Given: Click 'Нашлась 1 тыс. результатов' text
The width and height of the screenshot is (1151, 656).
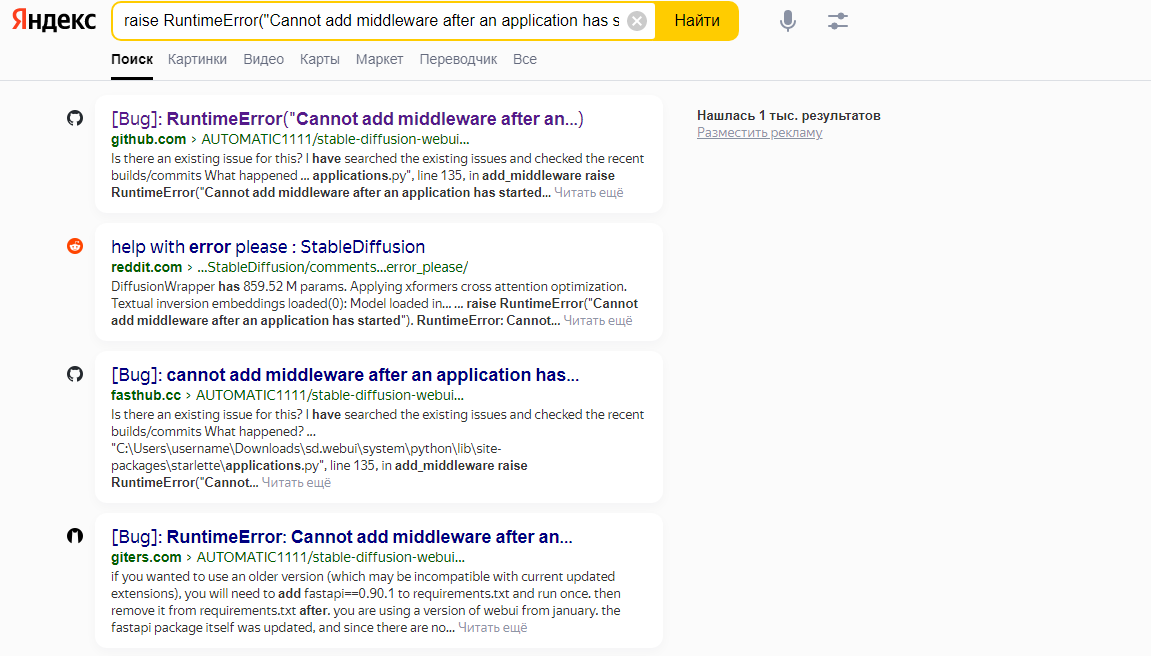Looking at the screenshot, I should pyautogui.click(x=788, y=115).
